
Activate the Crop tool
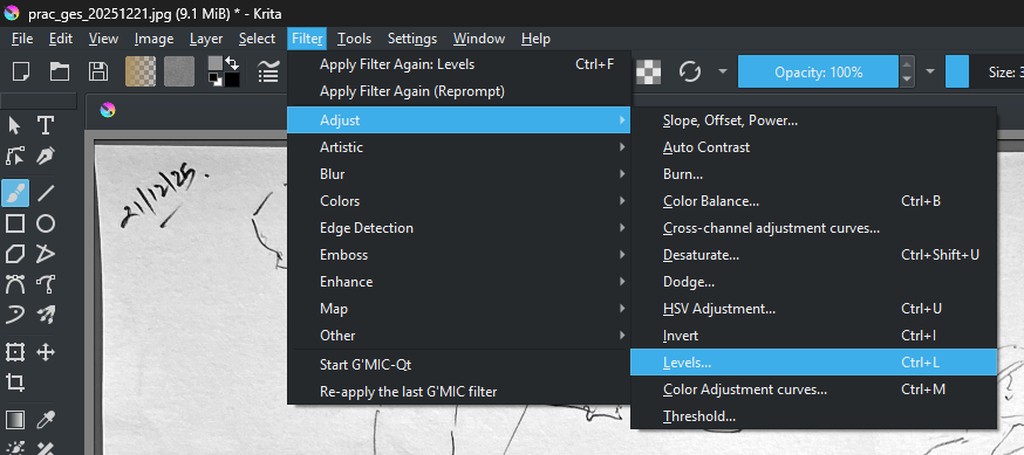pyautogui.click(x=15, y=382)
